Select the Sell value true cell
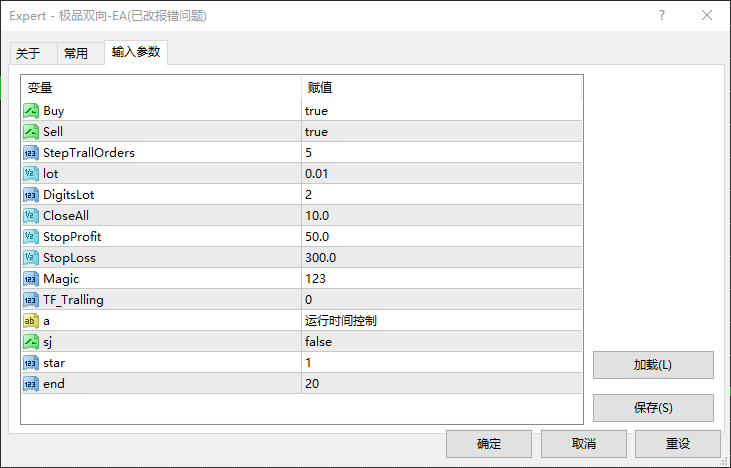 pyautogui.click(x=440, y=132)
